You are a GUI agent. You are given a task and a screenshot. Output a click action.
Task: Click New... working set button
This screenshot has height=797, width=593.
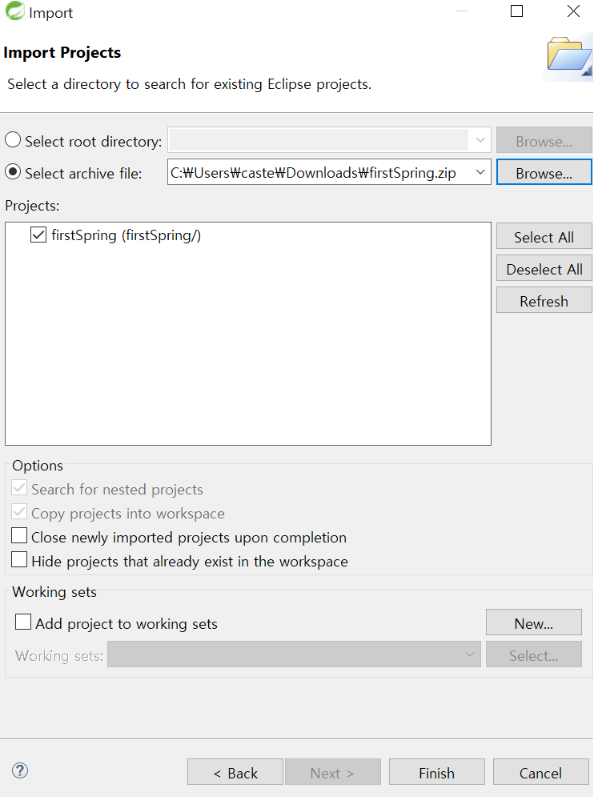pyautogui.click(x=534, y=622)
